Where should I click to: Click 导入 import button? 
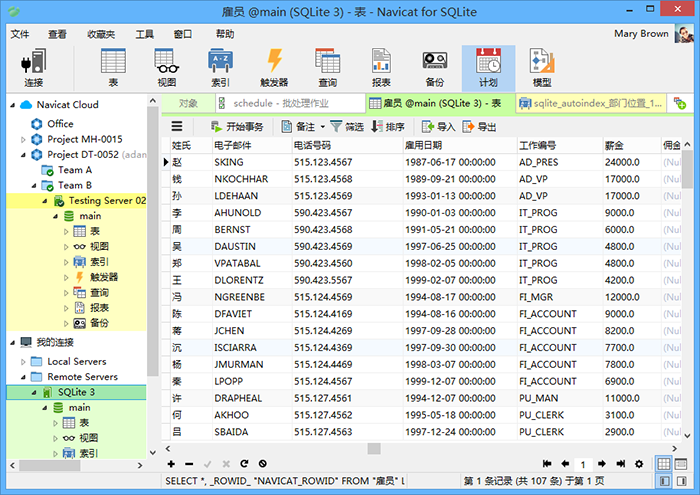point(438,127)
